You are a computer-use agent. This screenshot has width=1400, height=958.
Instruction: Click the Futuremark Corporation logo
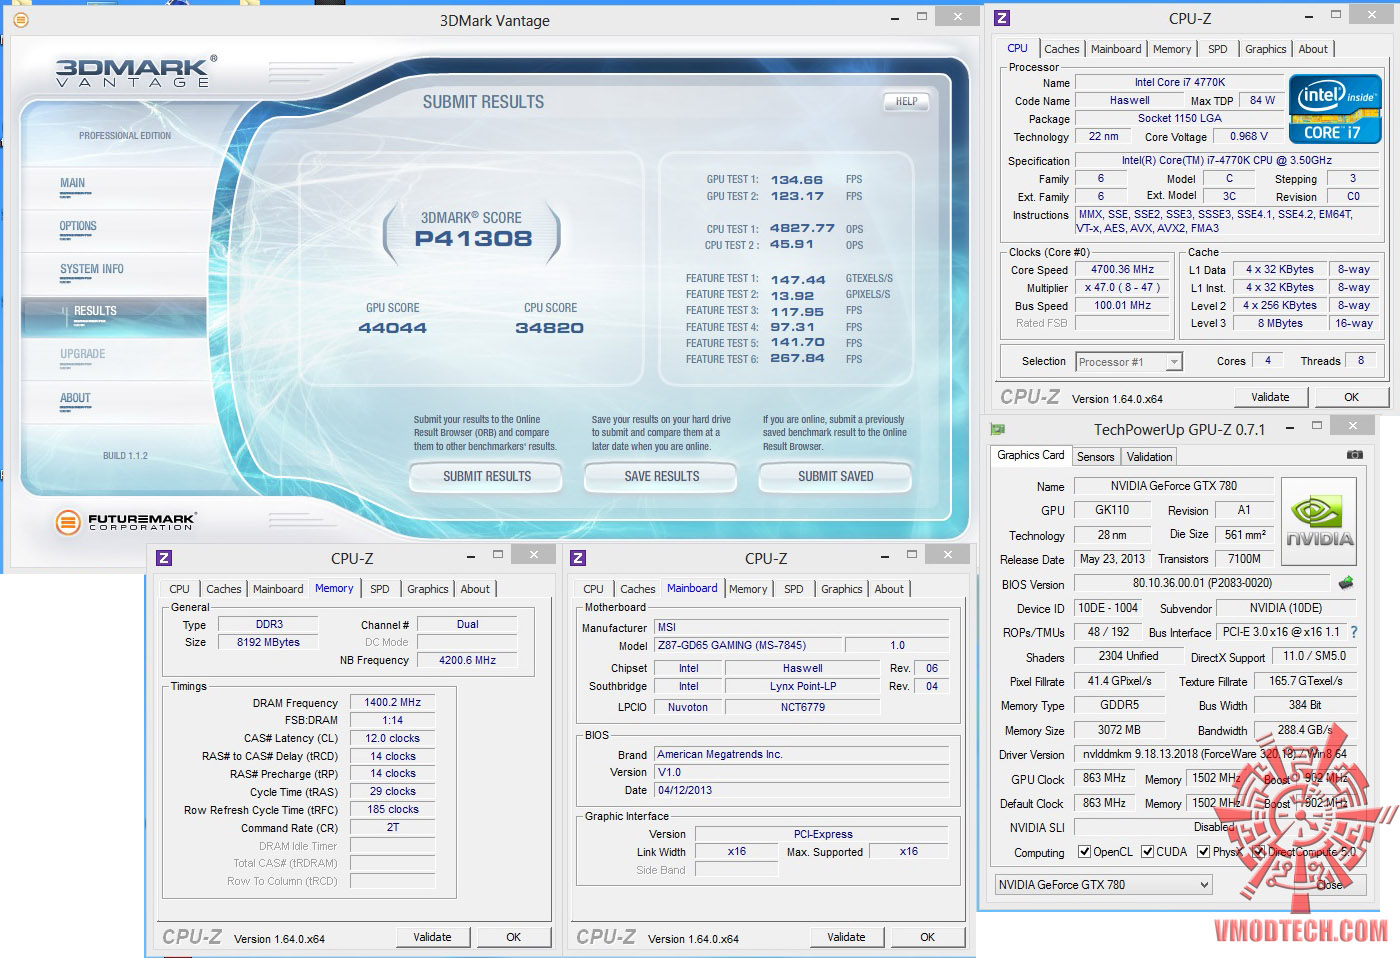tap(126, 521)
